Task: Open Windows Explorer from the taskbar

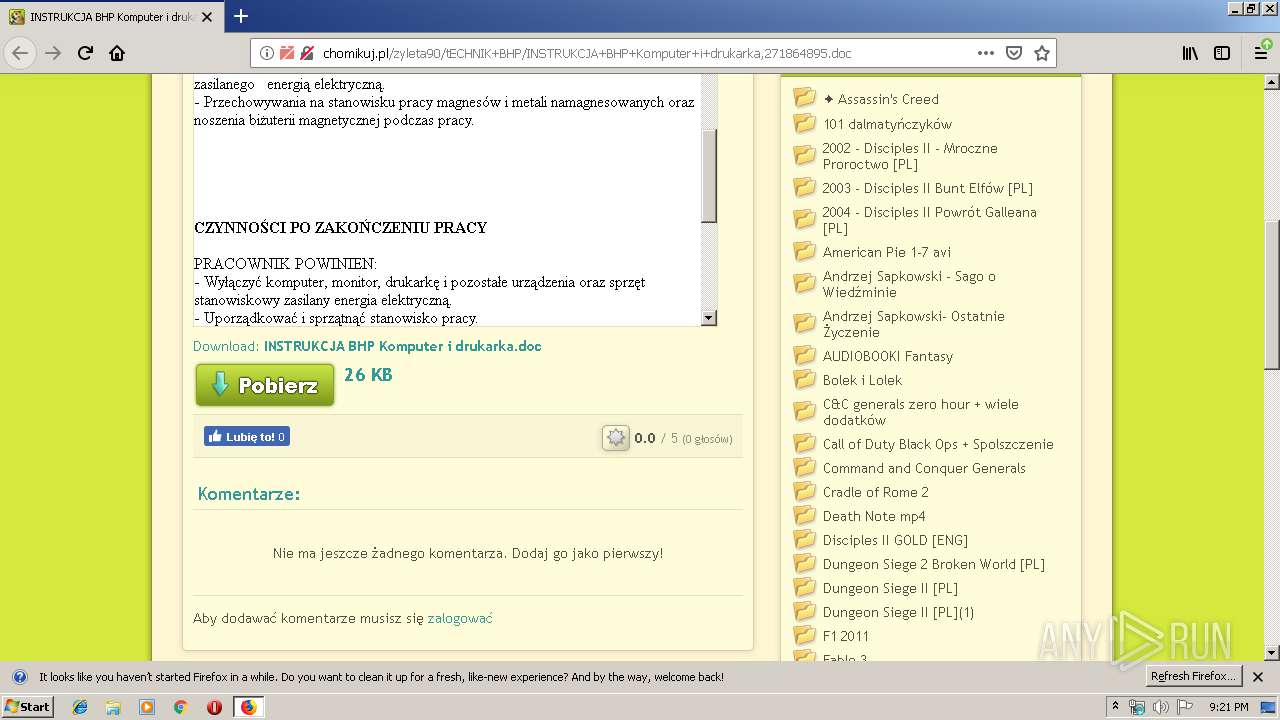Action: (113, 707)
